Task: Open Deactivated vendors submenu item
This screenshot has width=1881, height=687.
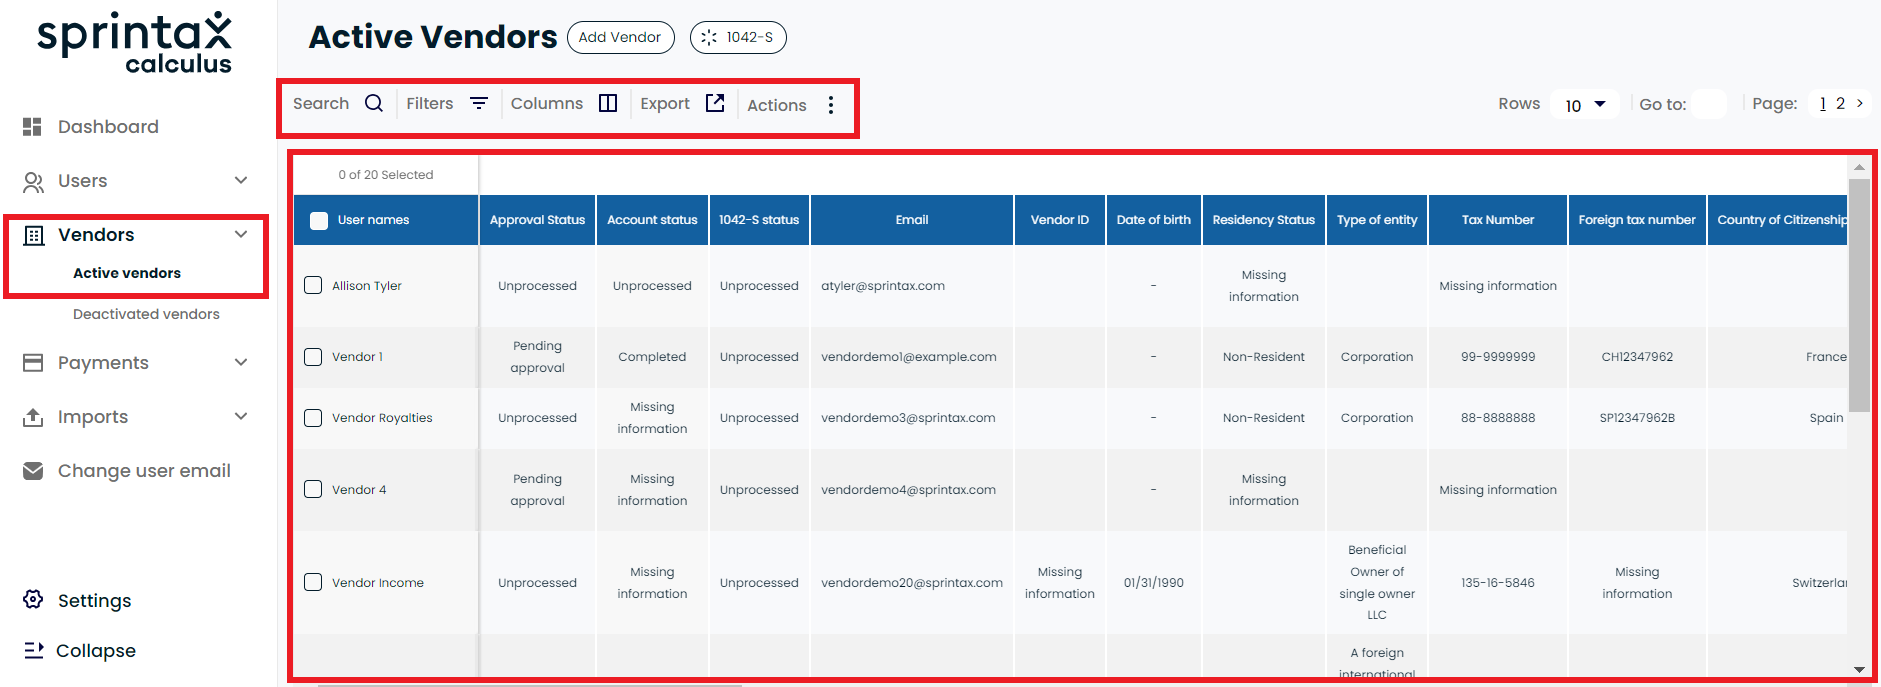Action: pyautogui.click(x=146, y=314)
